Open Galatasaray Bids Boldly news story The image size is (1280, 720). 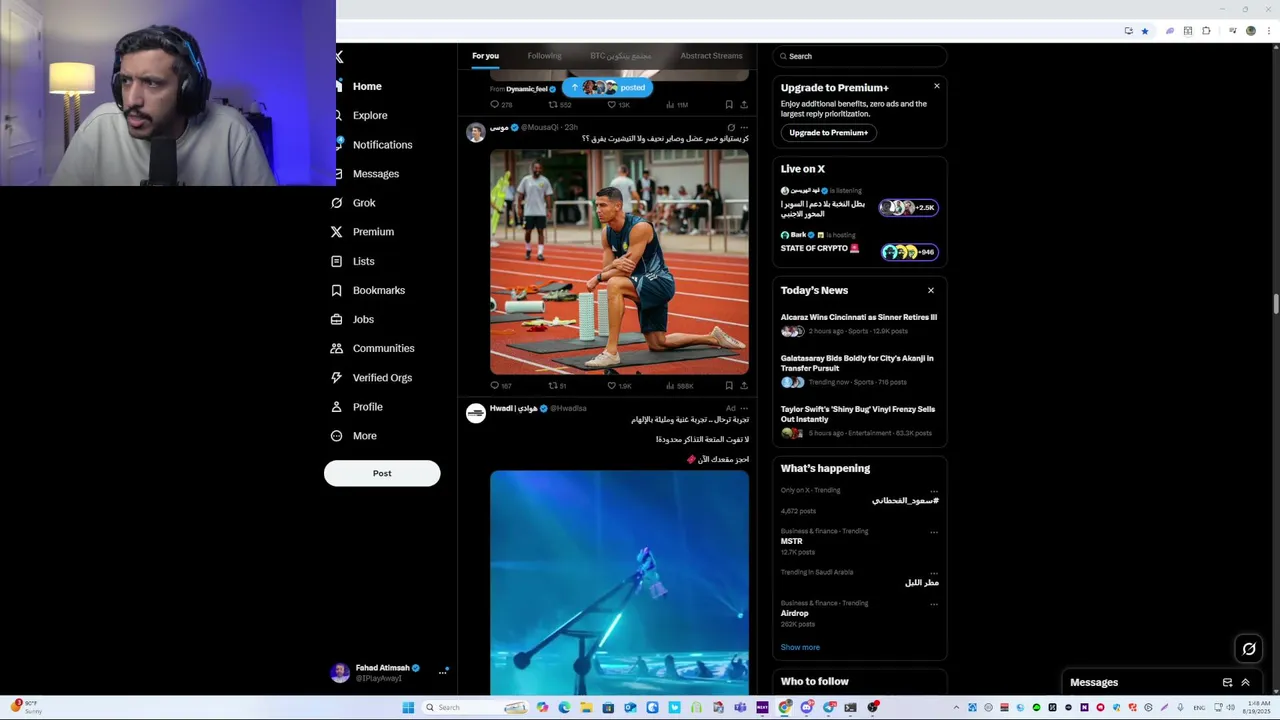(x=859, y=370)
